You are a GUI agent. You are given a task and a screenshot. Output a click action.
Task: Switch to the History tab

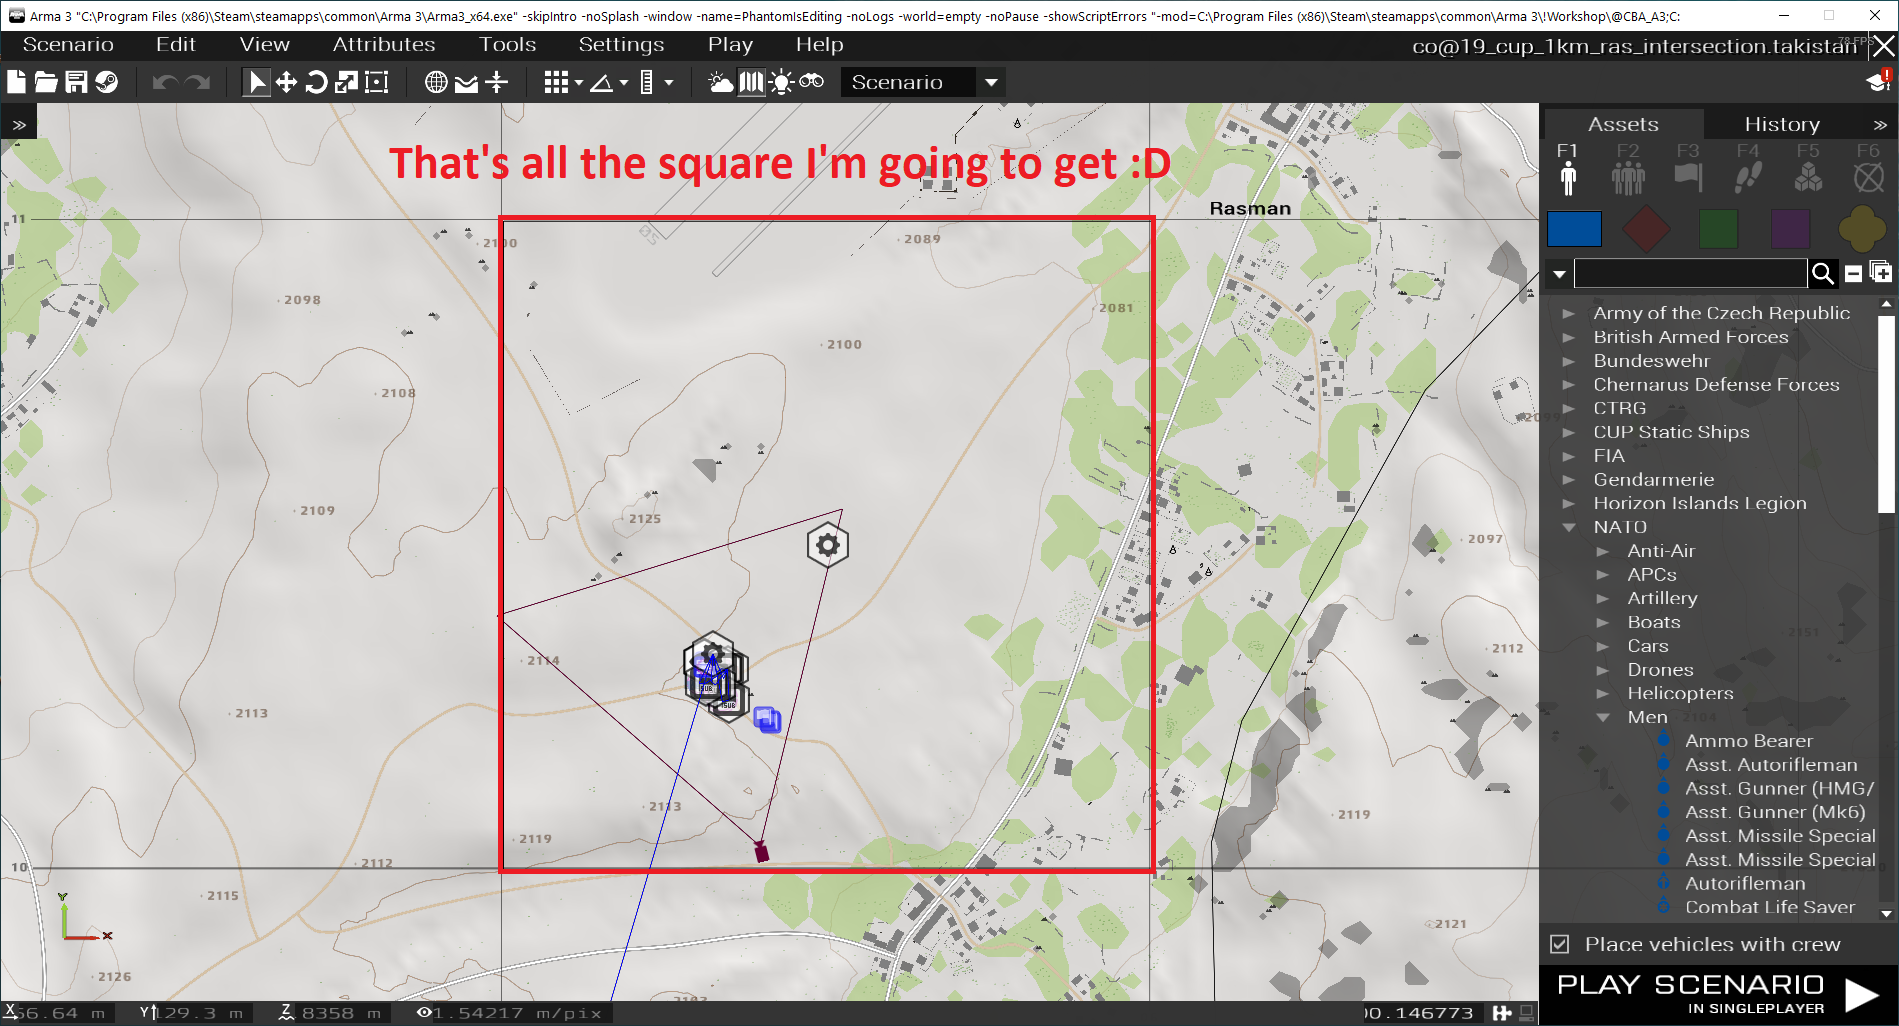coord(1782,124)
